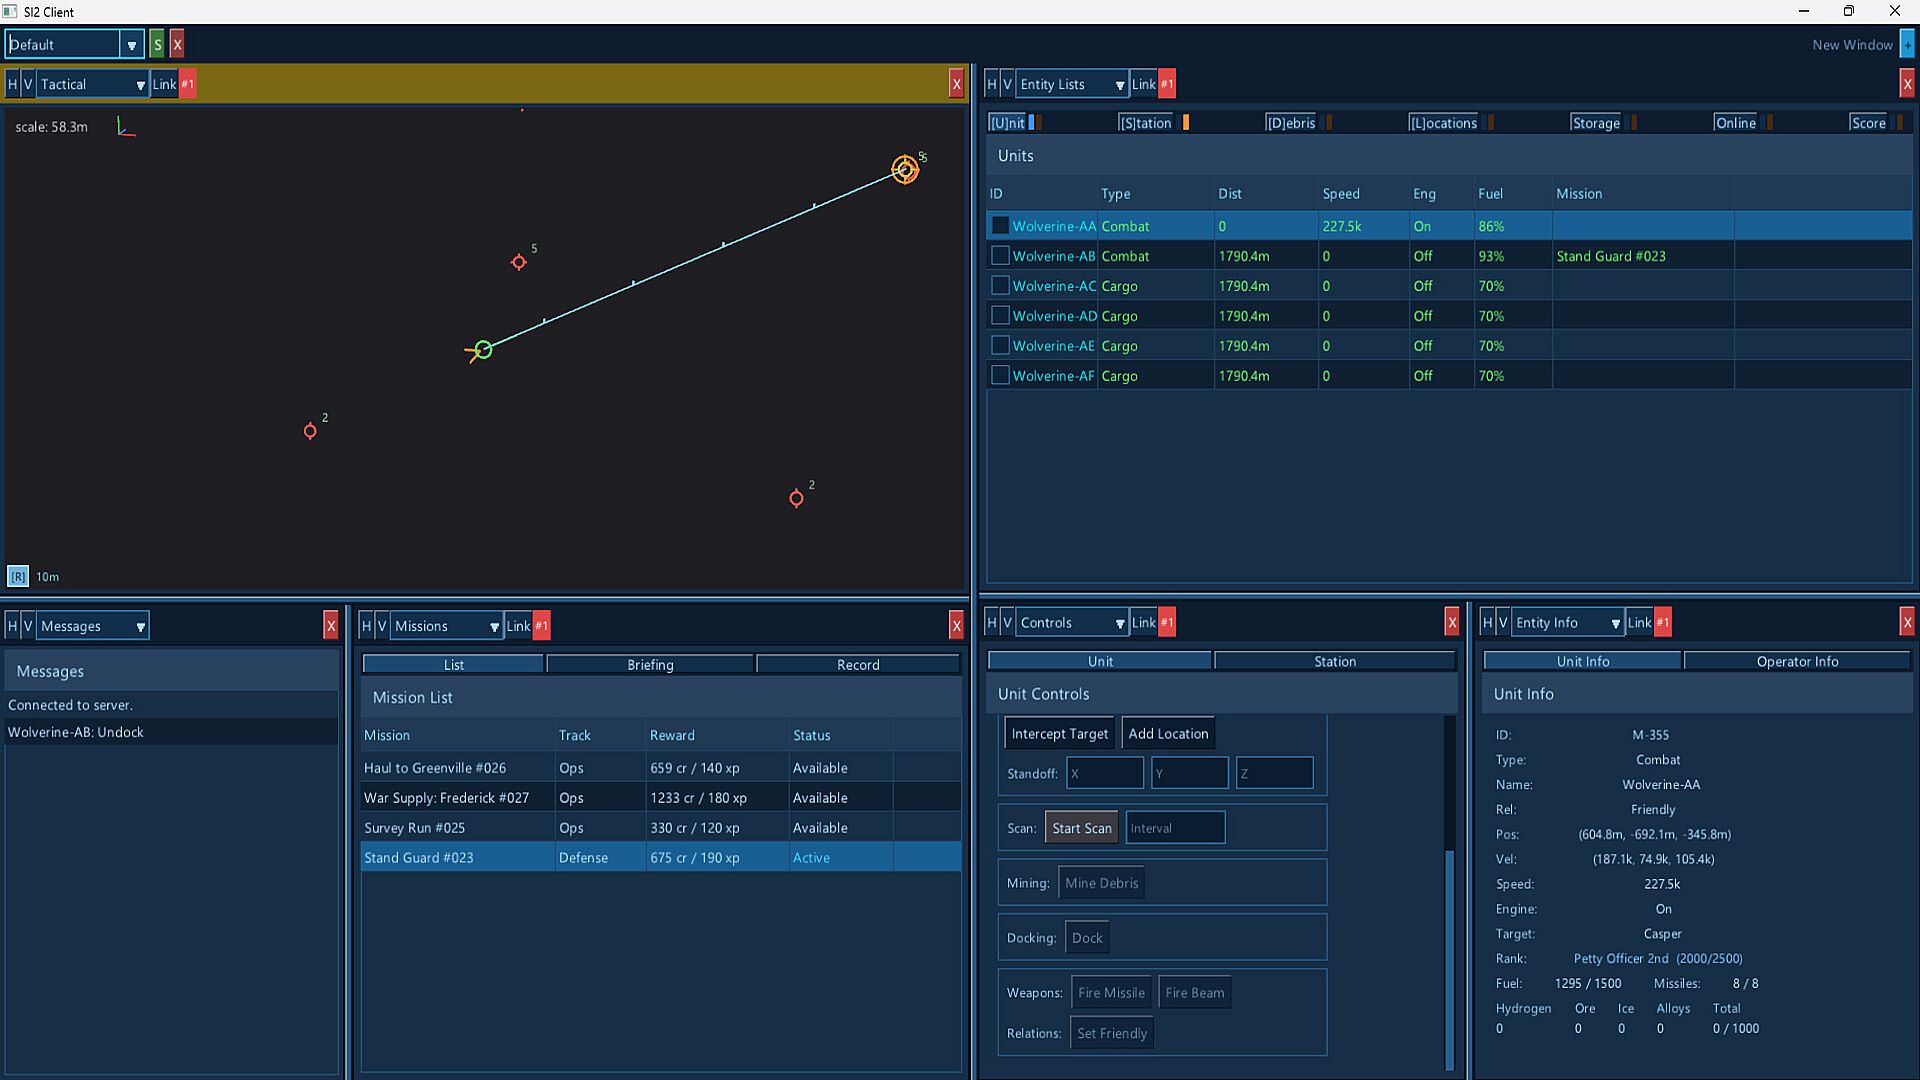Open the Briefing tab in Missions

650,665
